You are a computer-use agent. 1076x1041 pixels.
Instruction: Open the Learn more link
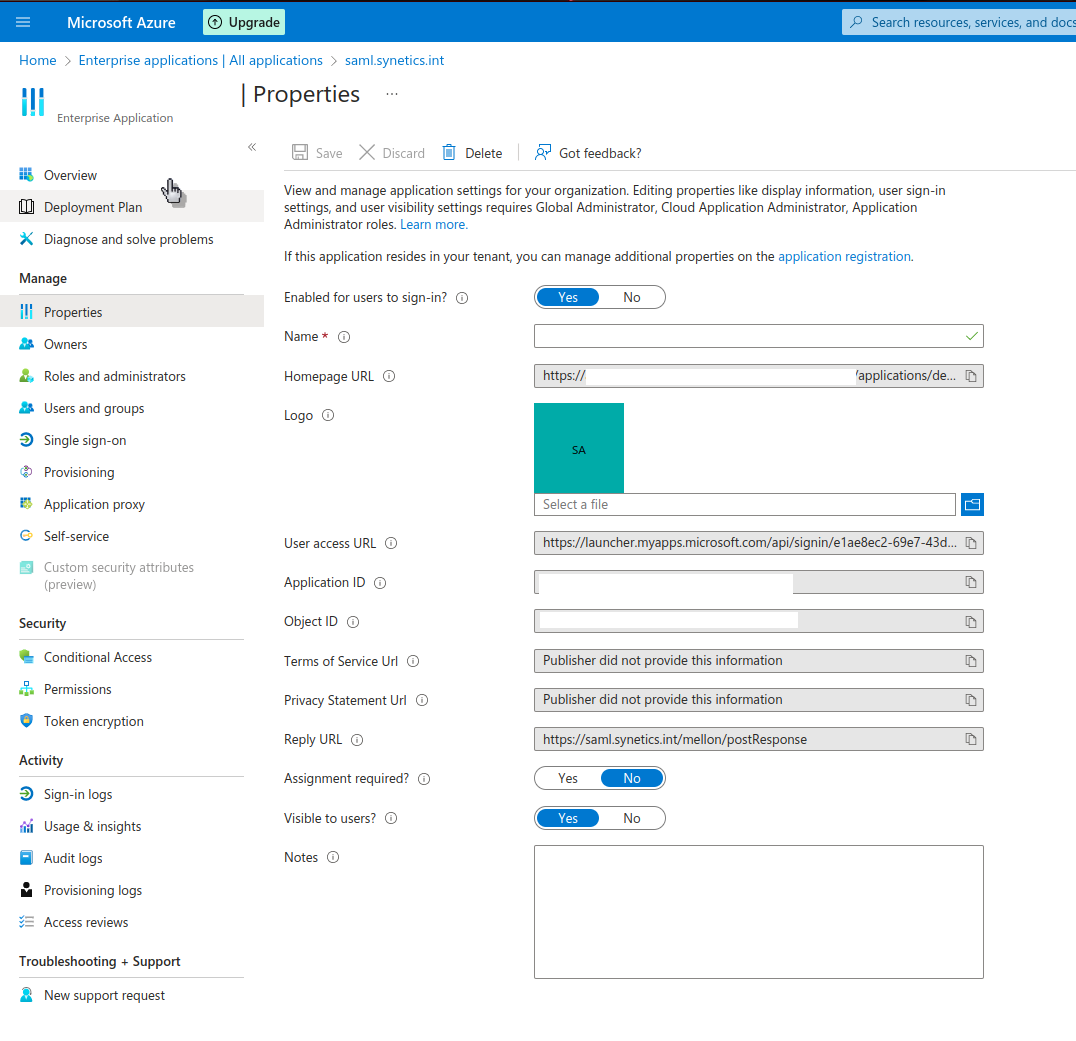[x=434, y=224]
